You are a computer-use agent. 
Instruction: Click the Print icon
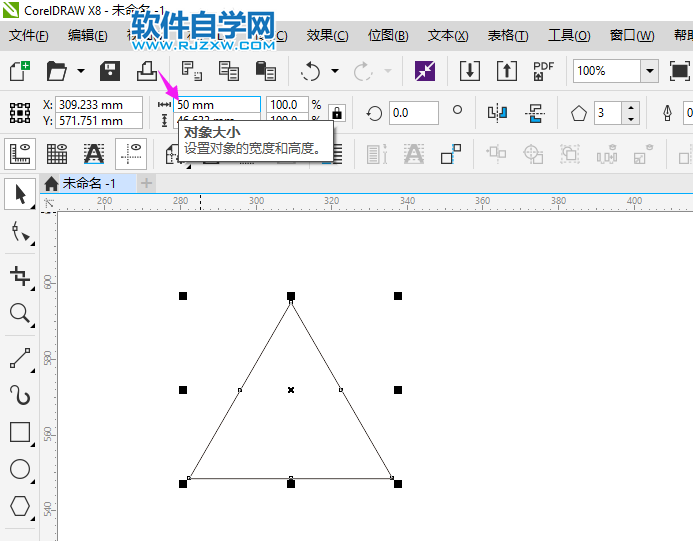point(146,71)
